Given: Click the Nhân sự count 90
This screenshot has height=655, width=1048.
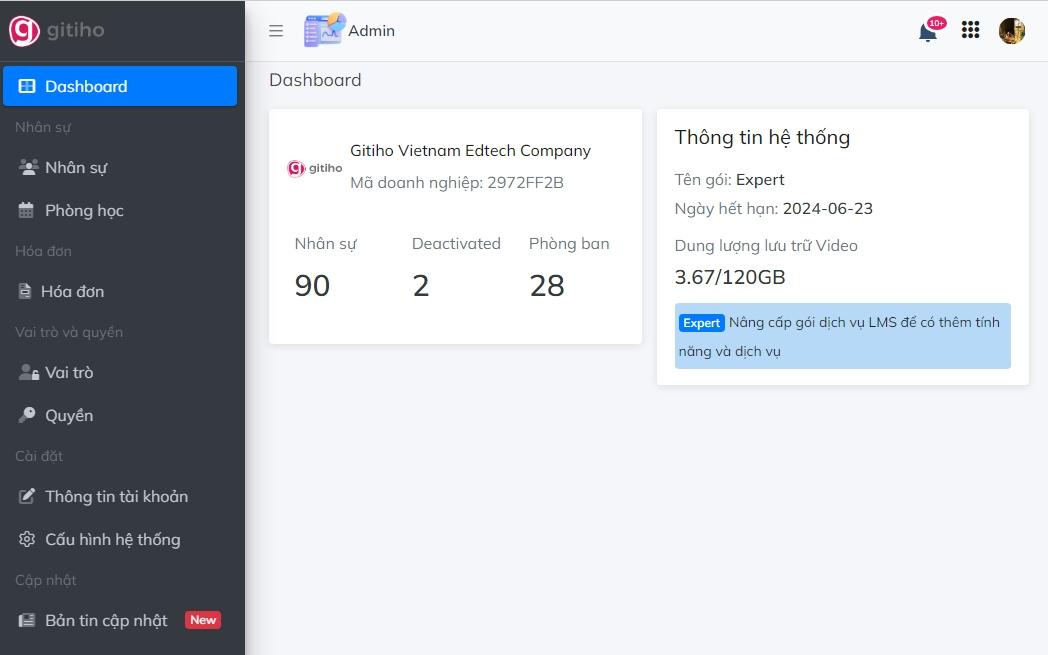Looking at the screenshot, I should (312, 286).
